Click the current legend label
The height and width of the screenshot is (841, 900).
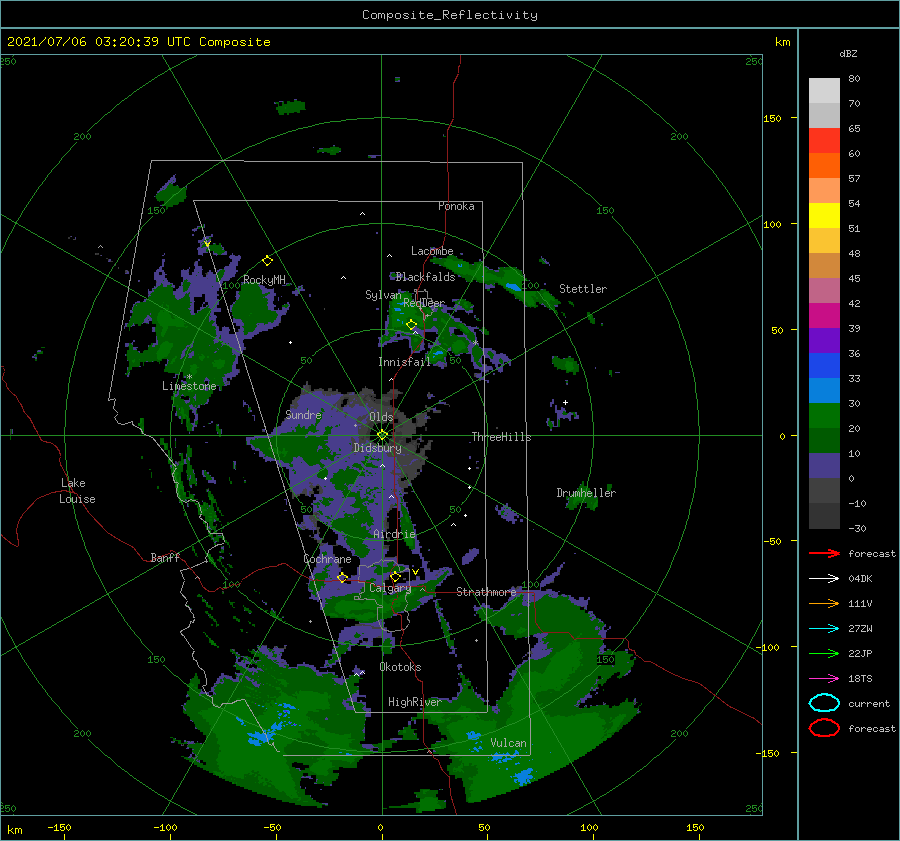pos(869,703)
